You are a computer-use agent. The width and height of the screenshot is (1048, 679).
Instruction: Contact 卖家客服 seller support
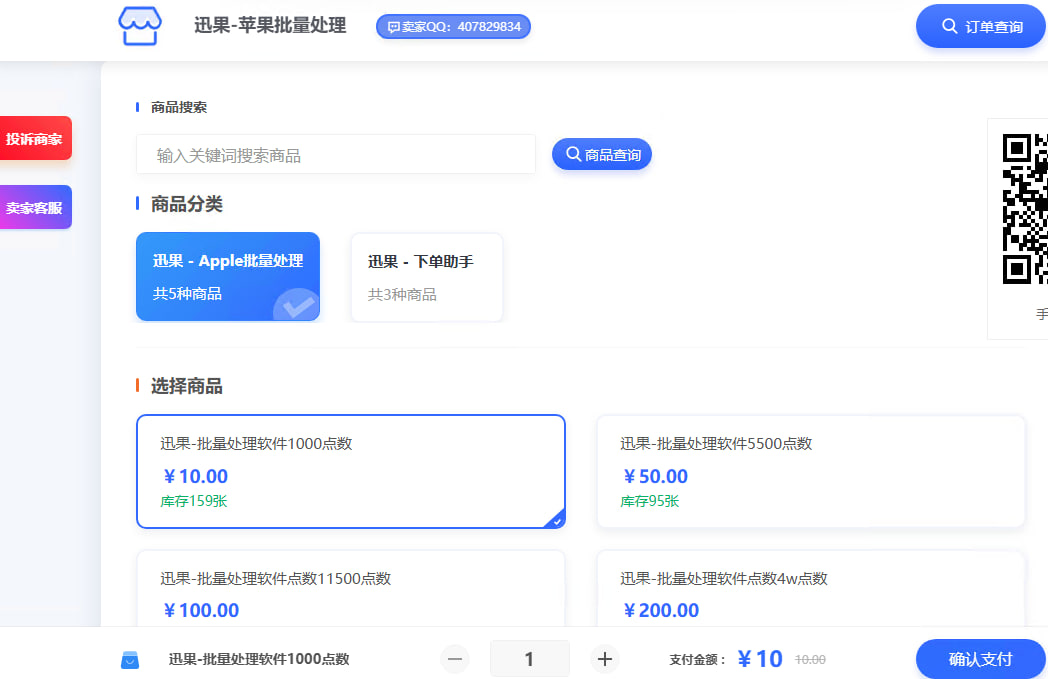pyautogui.click(x=35, y=207)
